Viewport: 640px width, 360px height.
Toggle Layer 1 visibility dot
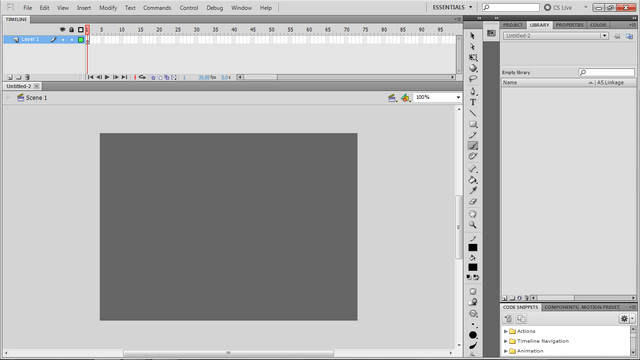coord(63,40)
